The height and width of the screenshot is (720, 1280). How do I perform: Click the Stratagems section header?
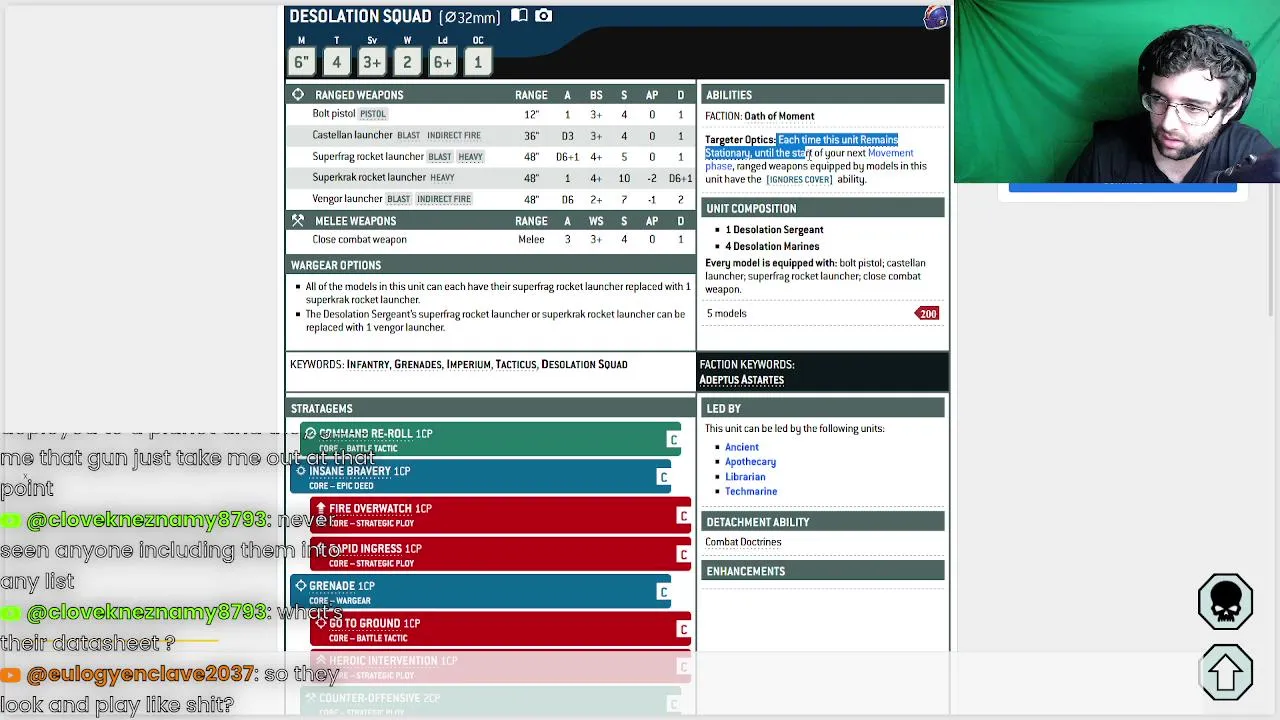tap(490, 408)
